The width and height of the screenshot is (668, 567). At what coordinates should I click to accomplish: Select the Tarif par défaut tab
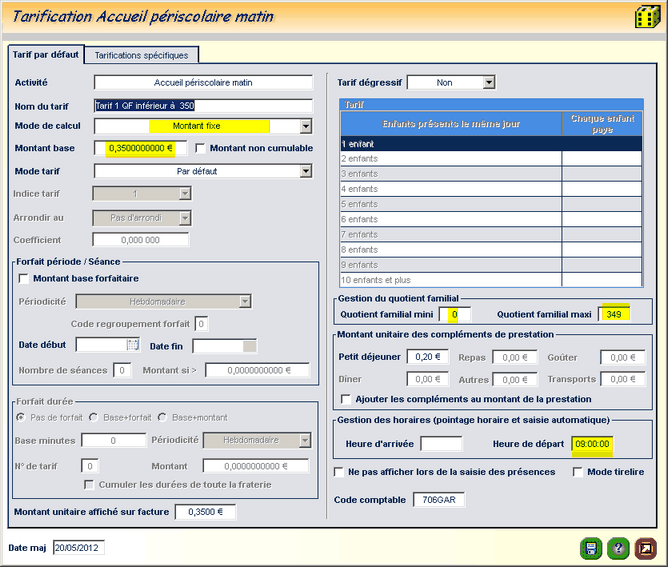45,54
